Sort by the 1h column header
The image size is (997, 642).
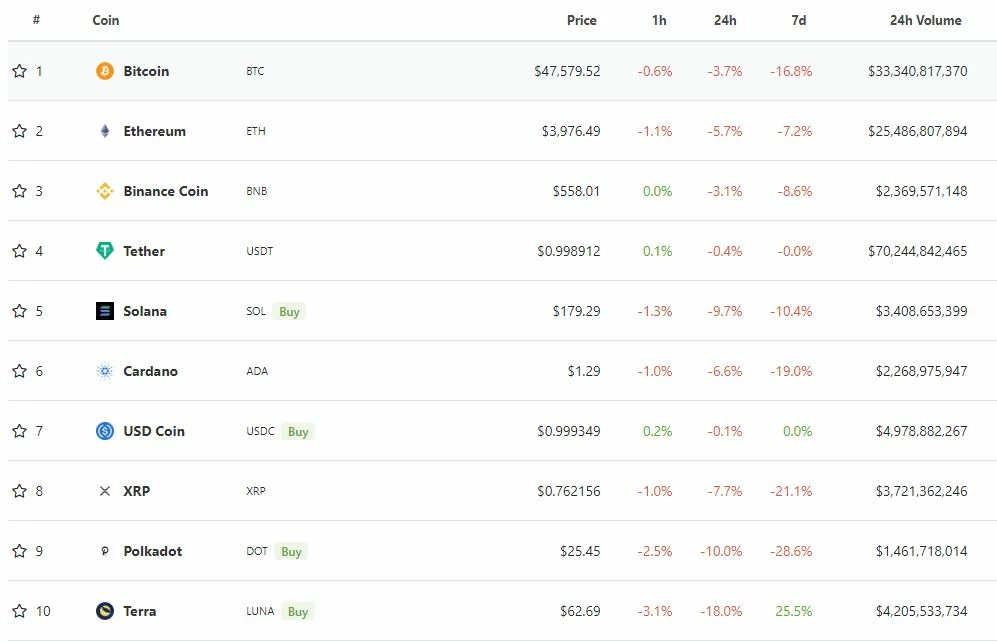pyautogui.click(x=659, y=20)
